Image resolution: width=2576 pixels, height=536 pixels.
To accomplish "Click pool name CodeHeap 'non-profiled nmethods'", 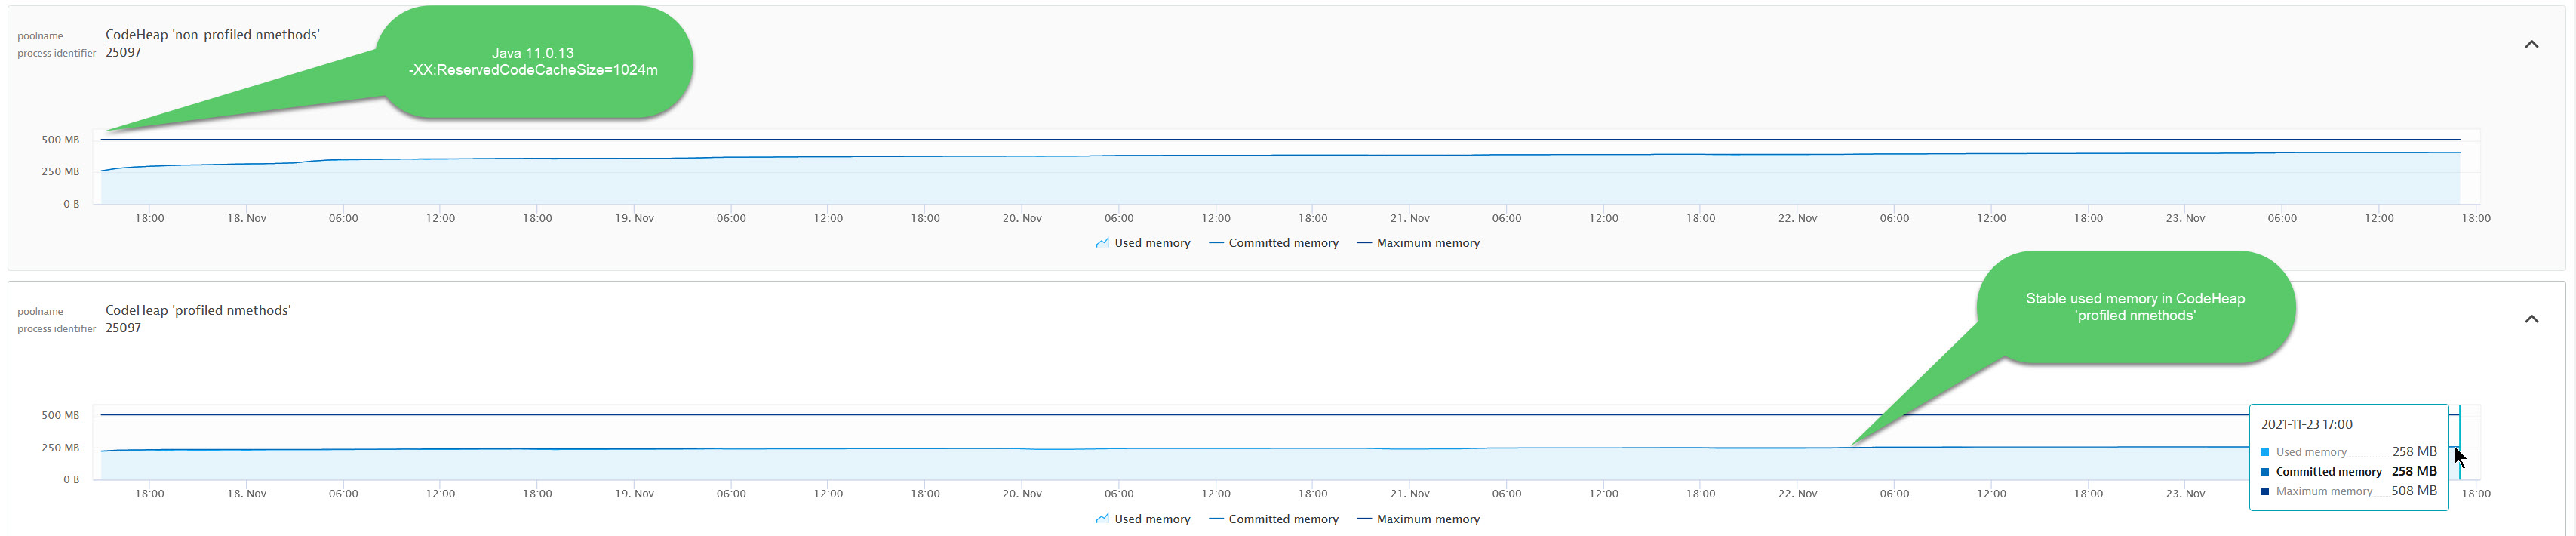I will point(213,35).
